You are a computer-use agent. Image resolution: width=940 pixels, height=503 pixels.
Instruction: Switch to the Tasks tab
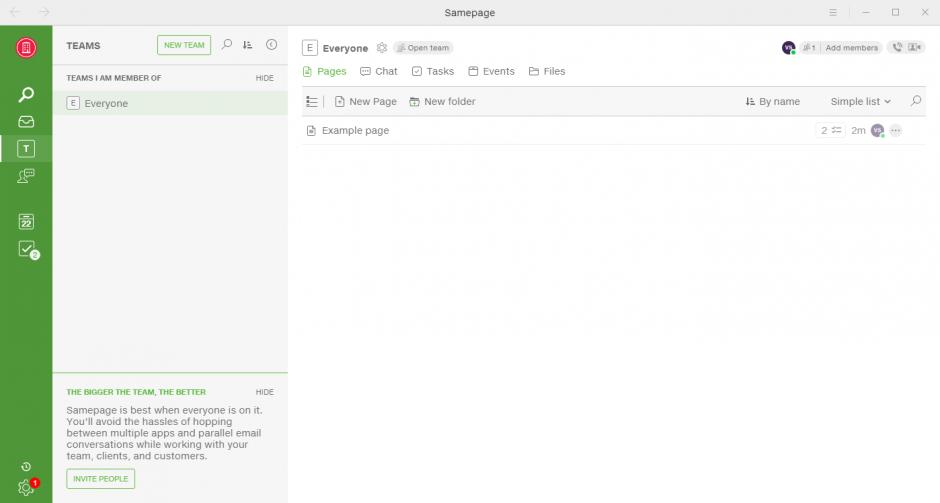pos(433,71)
